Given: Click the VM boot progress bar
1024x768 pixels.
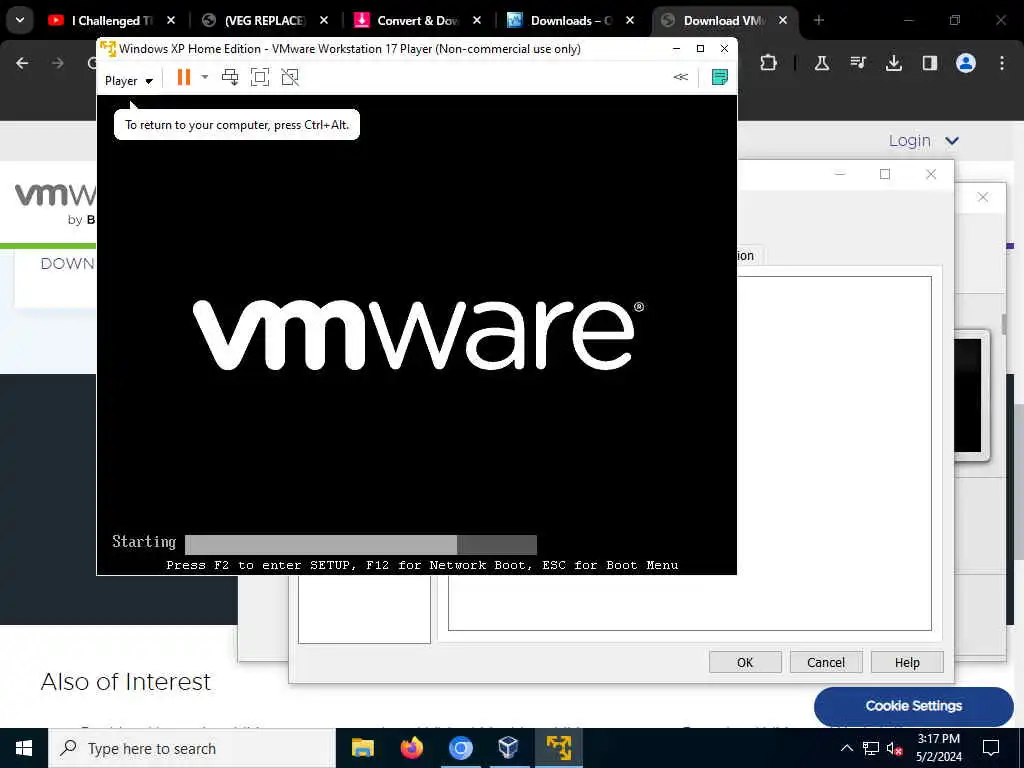Looking at the screenshot, I should coord(361,544).
